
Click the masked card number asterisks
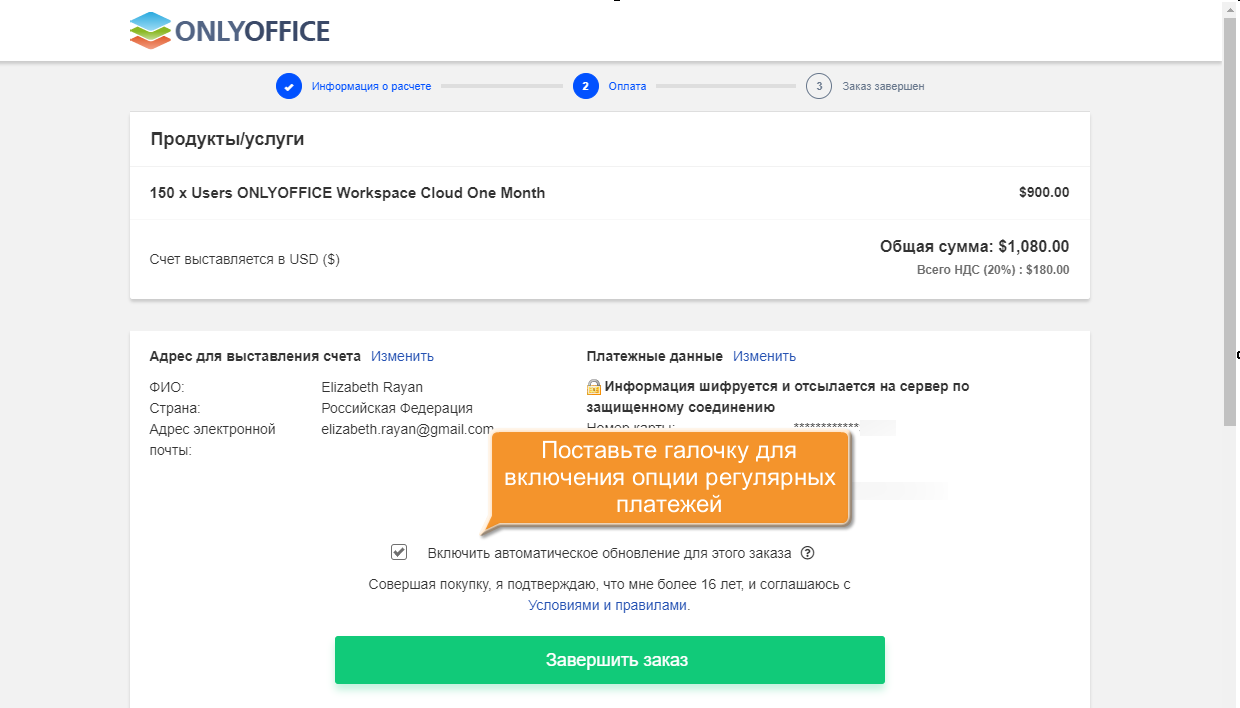(x=826, y=428)
